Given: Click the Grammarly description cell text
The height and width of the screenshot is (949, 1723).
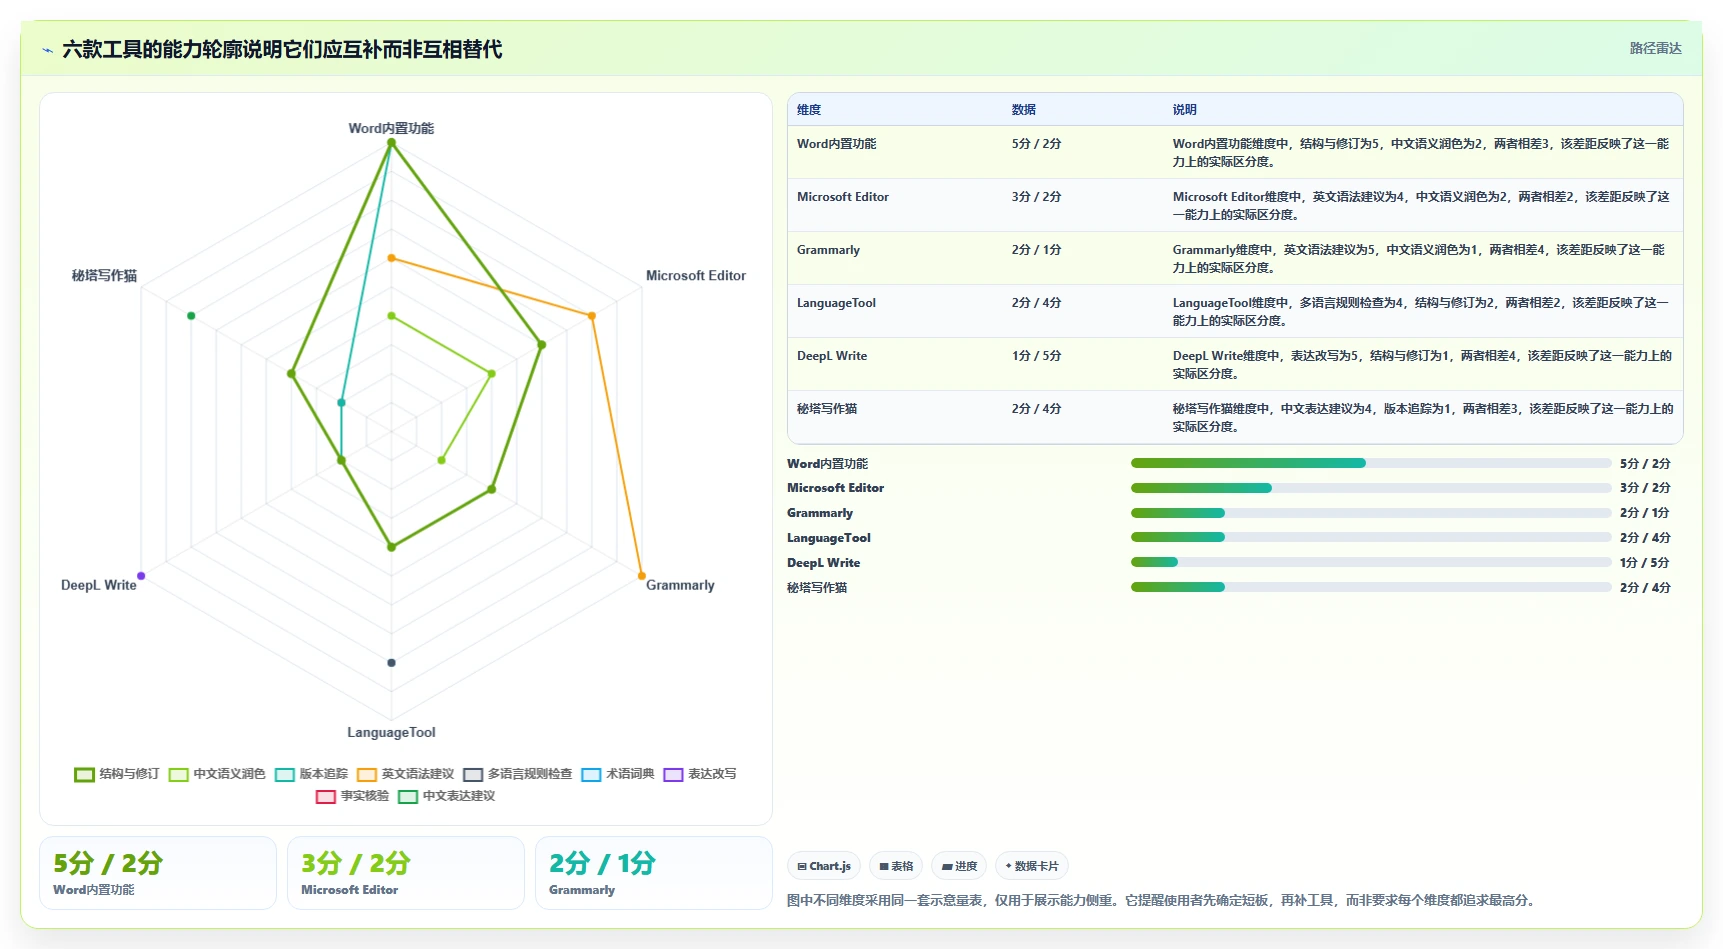Looking at the screenshot, I should click(1420, 259).
